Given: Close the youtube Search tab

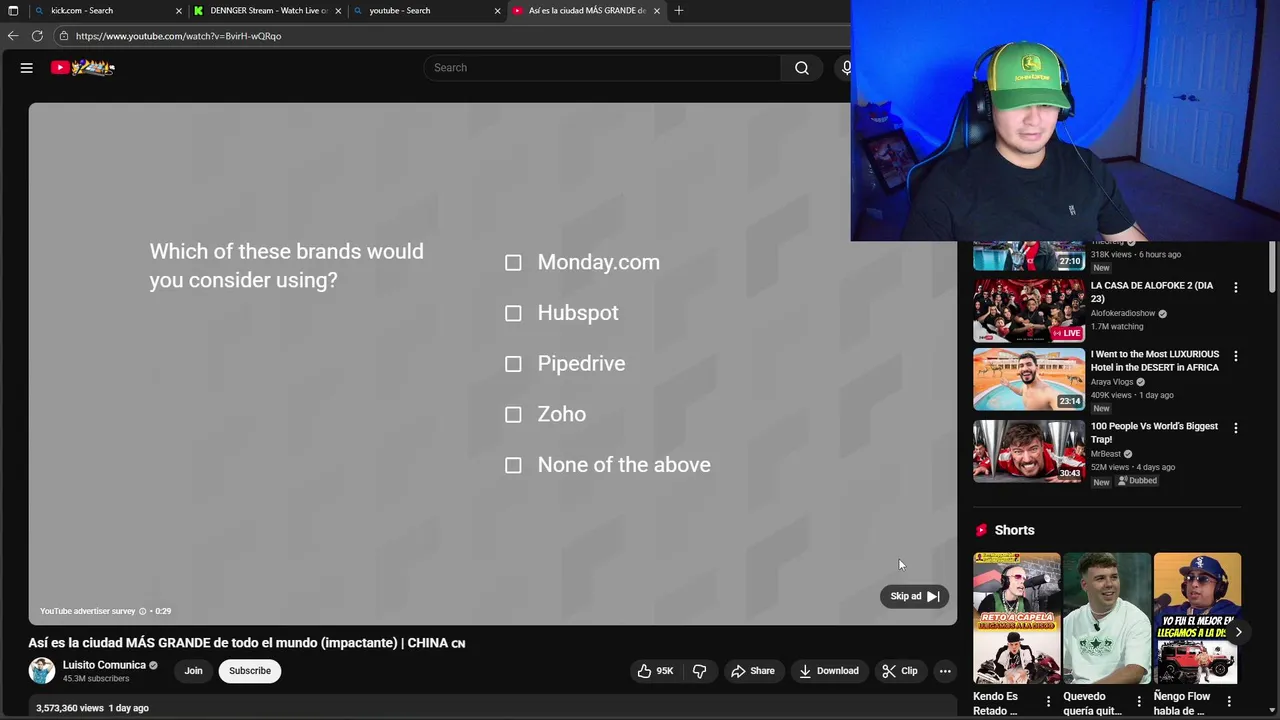Looking at the screenshot, I should tap(497, 11).
